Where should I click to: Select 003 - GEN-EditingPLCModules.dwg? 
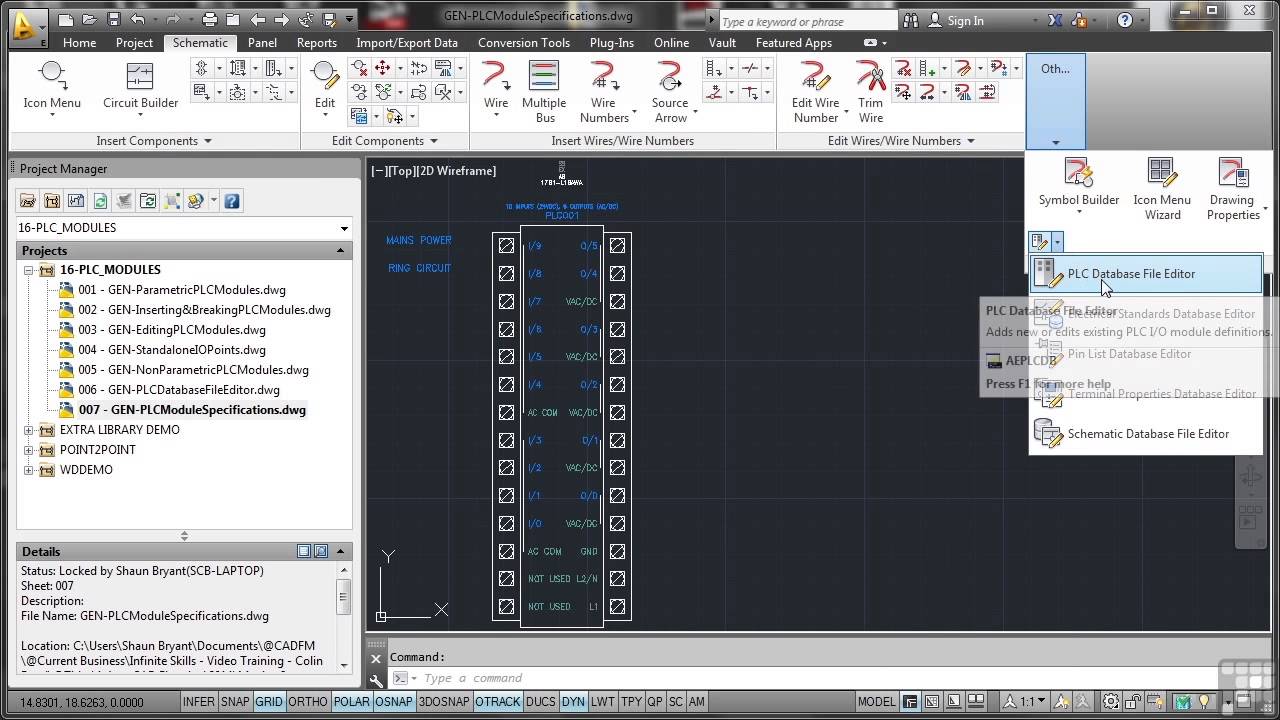(x=172, y=330)
